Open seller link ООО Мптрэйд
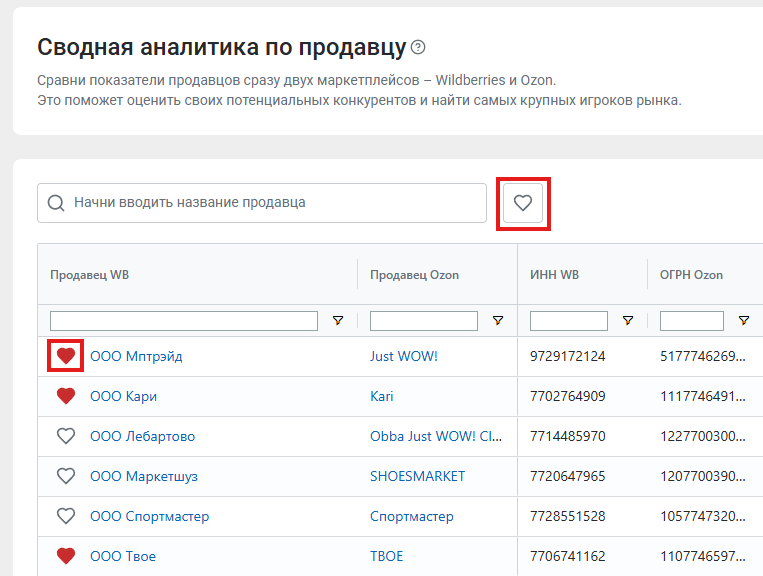763x576 pixels. pos(136,356)
